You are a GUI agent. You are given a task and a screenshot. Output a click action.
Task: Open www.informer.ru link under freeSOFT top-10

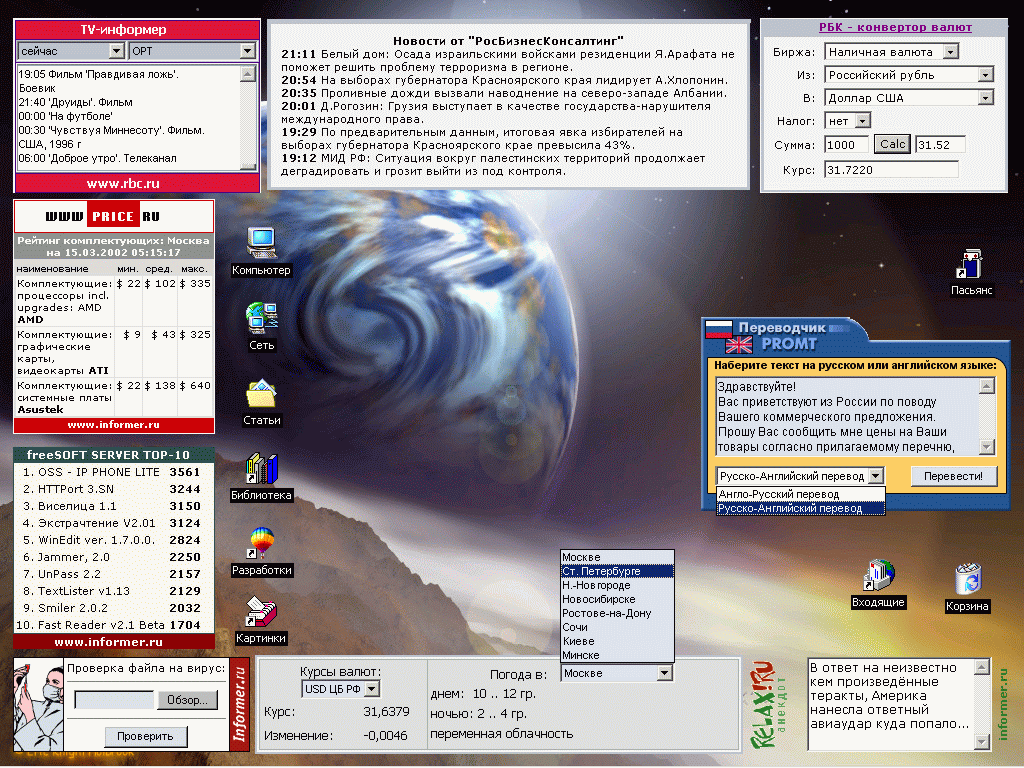pyautogui.click(x=108, y=642)
